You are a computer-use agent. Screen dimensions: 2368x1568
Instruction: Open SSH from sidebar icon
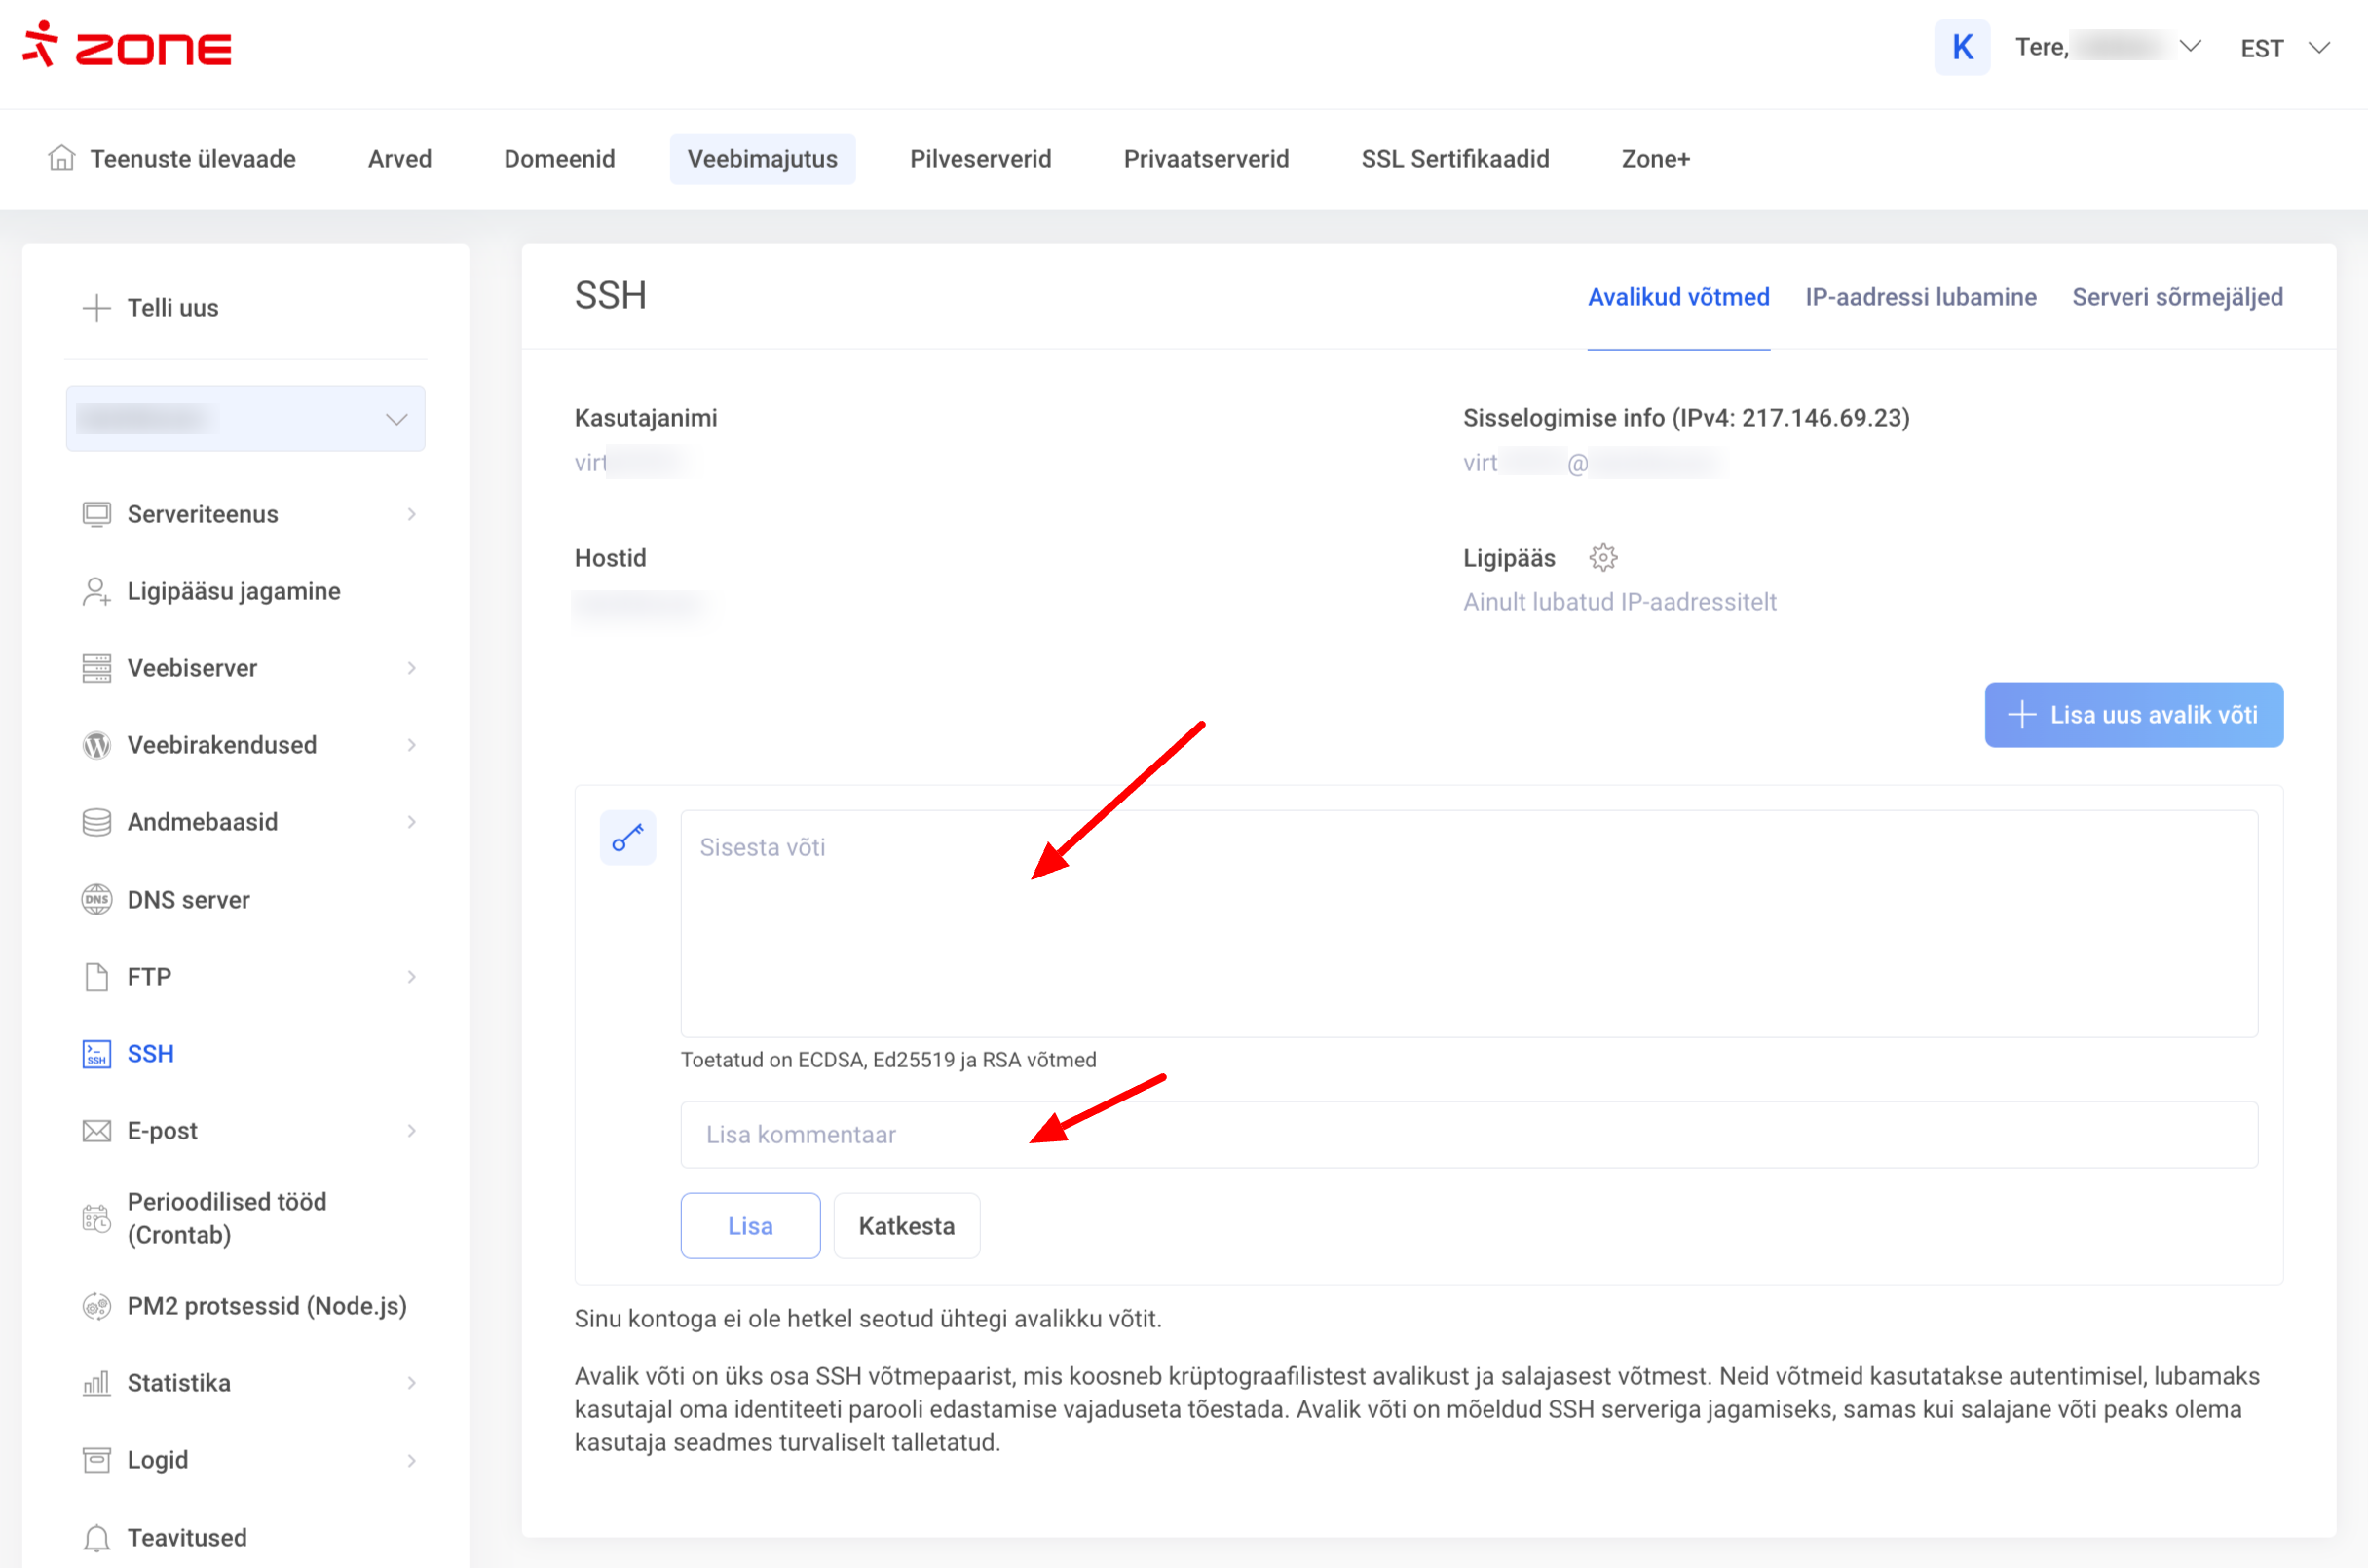[96, 1053]
